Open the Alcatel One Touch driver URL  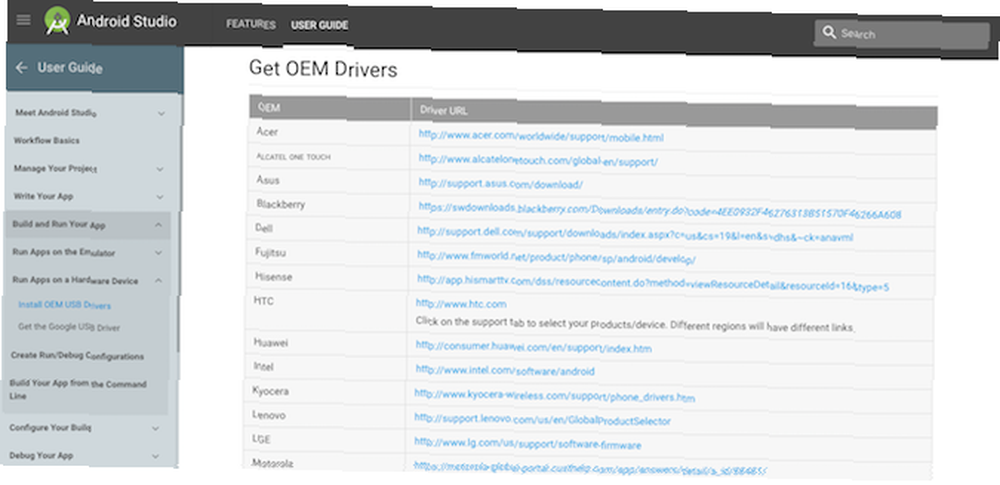(x=538, y=160)
